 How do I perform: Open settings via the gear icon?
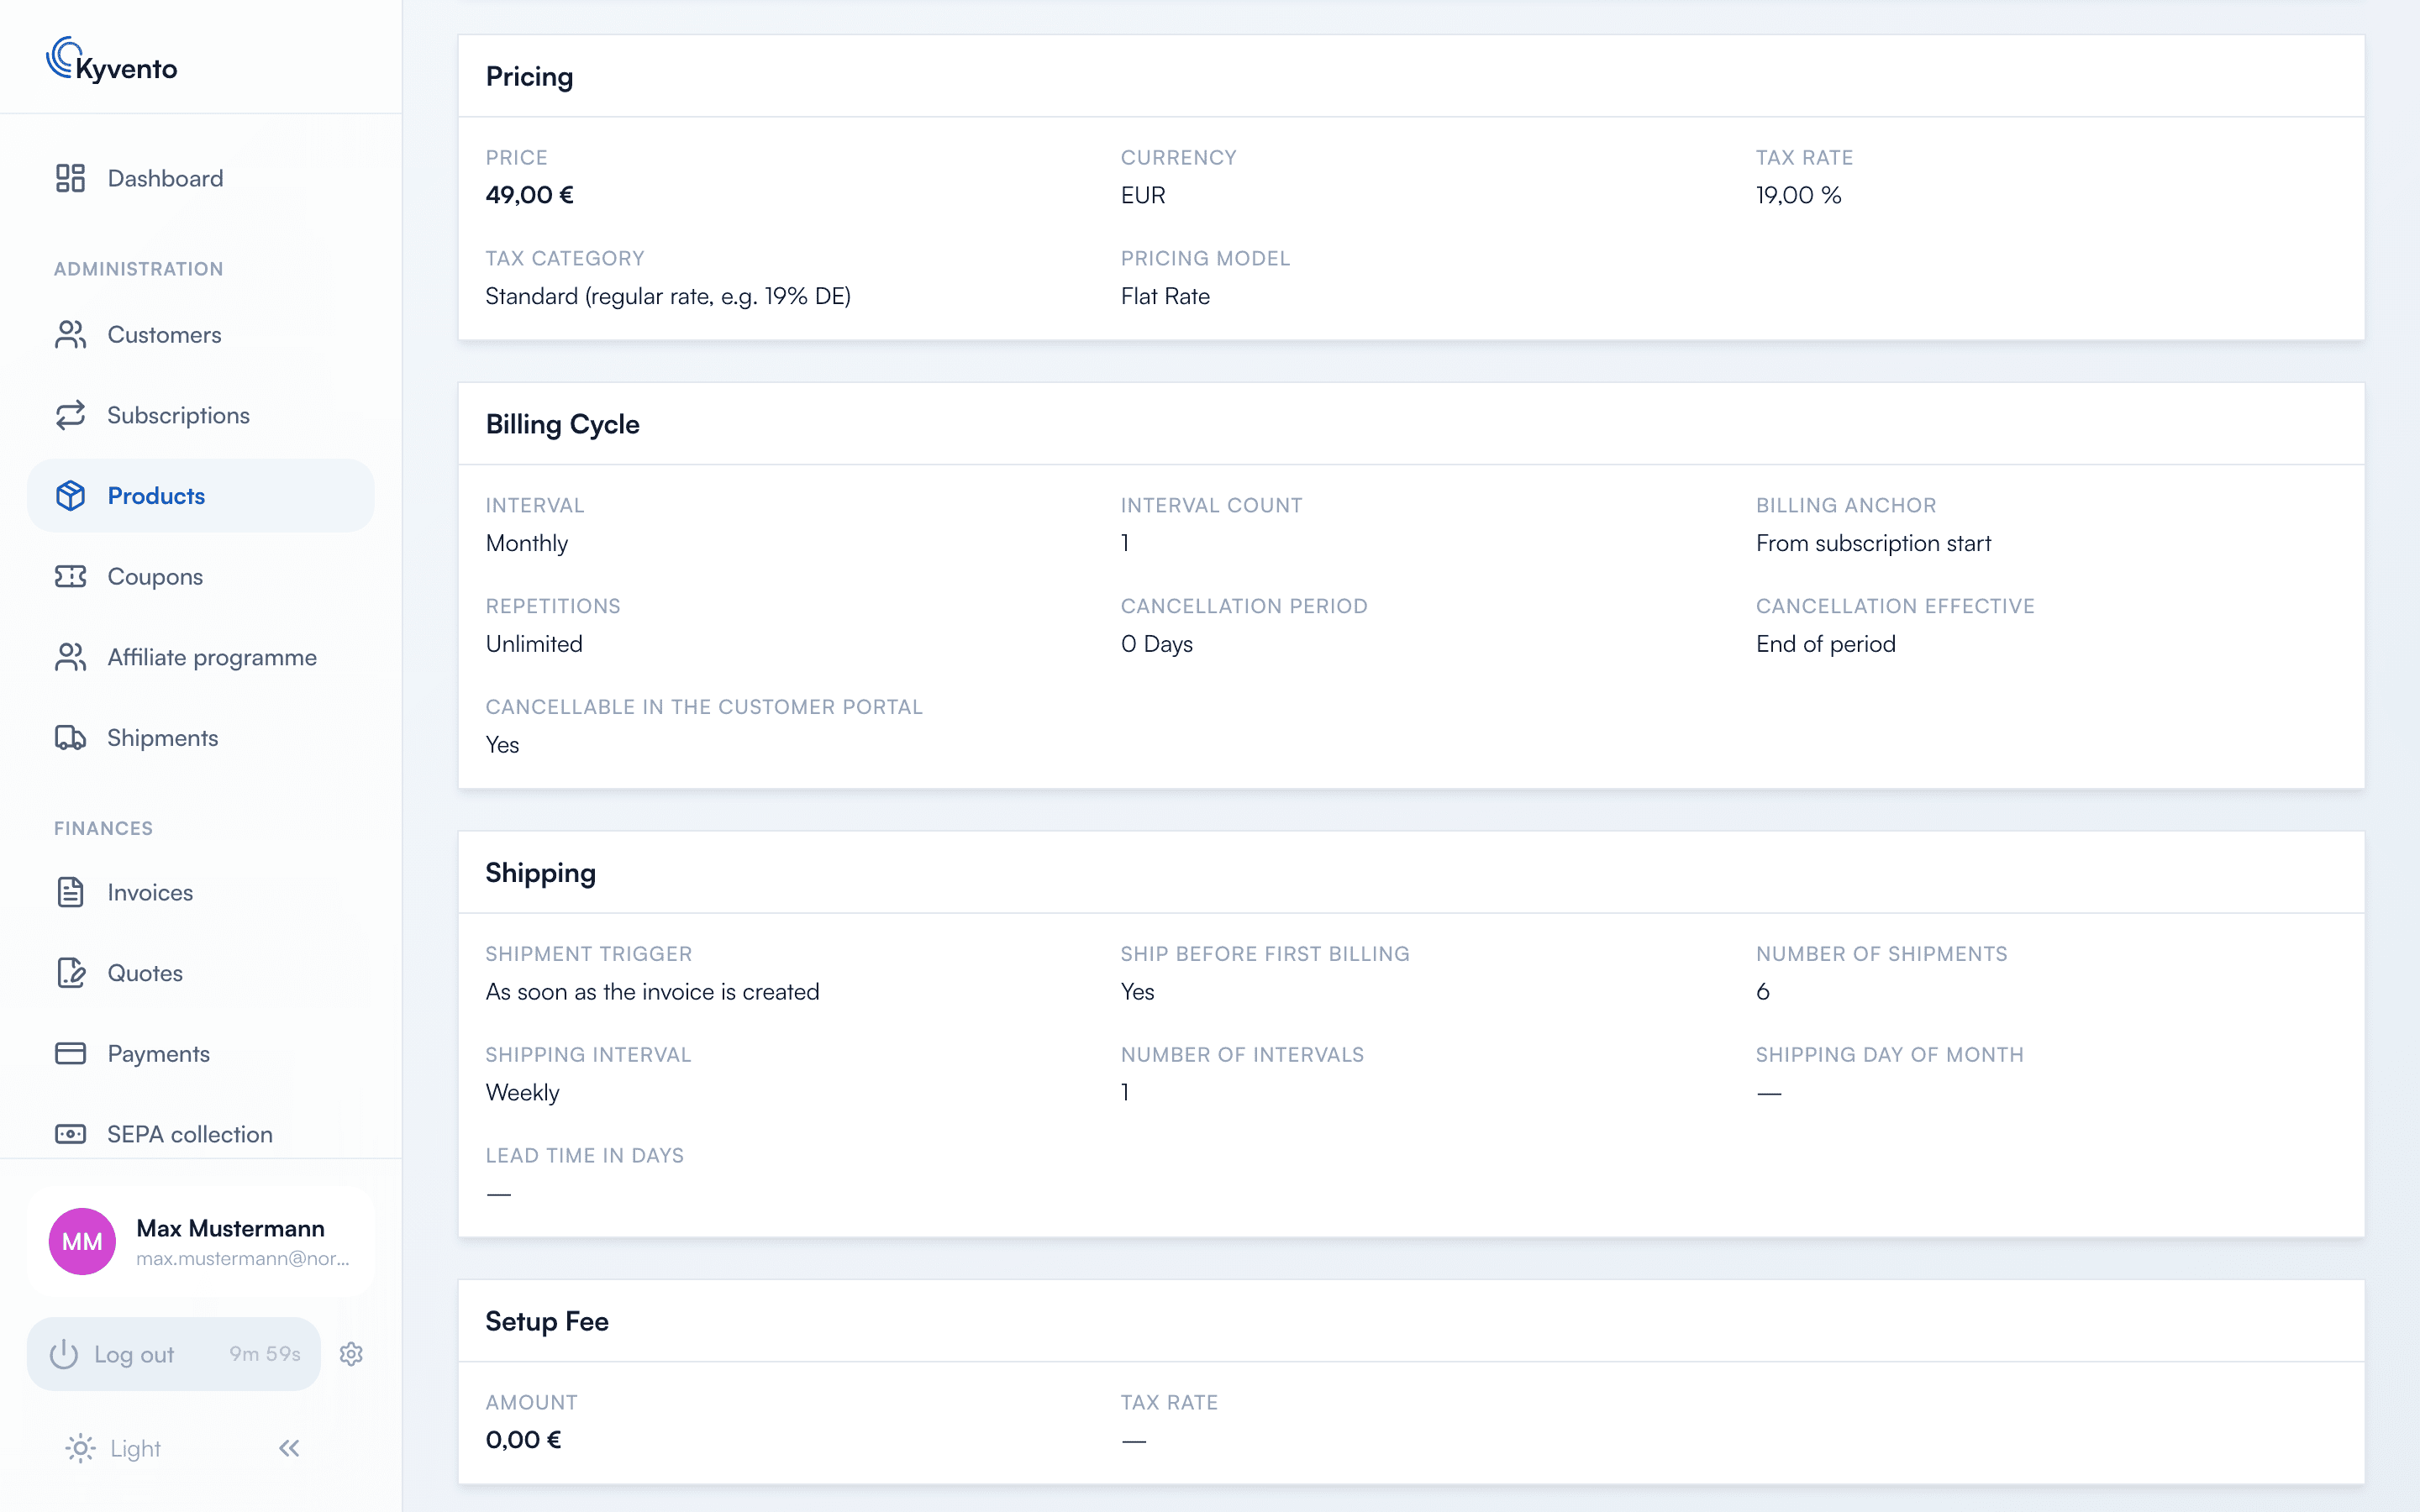click(x=351, y=1354)
